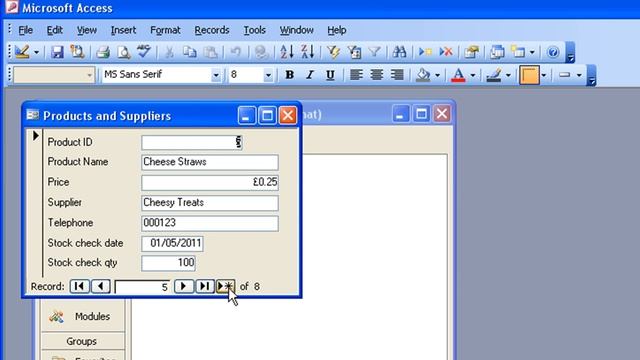The height and width of the screenshot is (360, 640).
Task: Open the font size dropdown
Action: point(268,75)
